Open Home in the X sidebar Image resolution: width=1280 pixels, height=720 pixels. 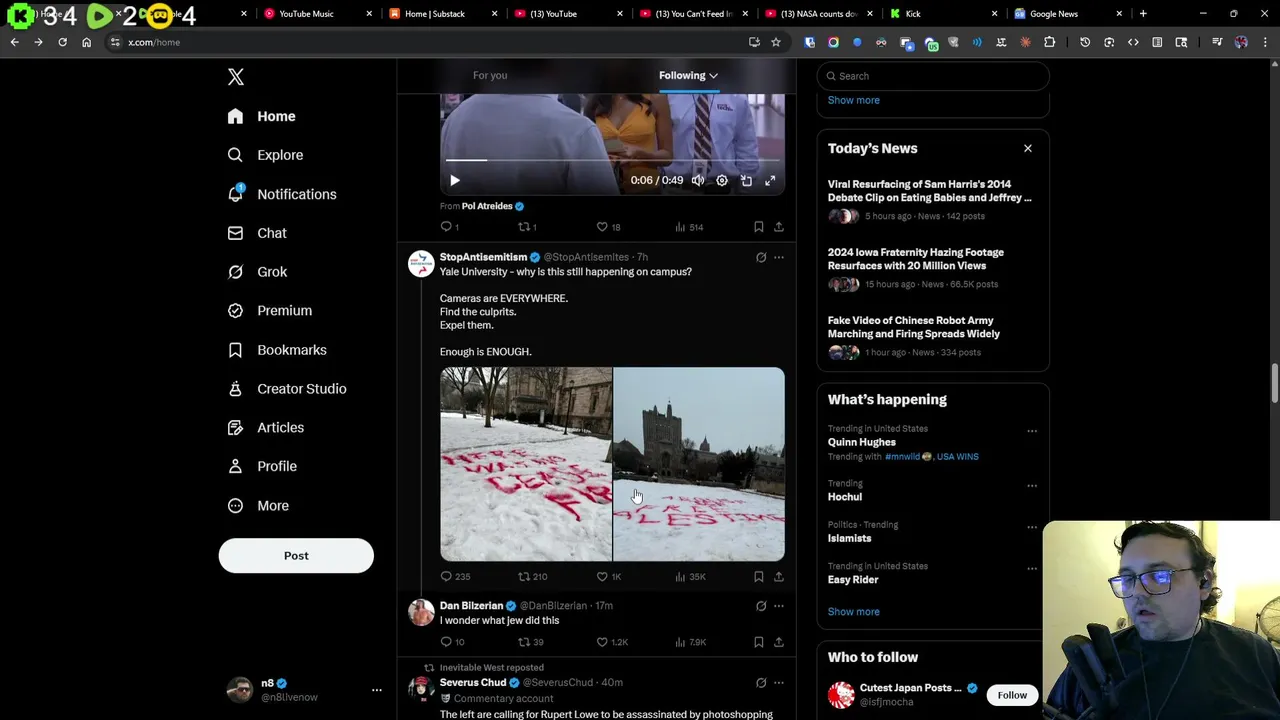(261, 116)
